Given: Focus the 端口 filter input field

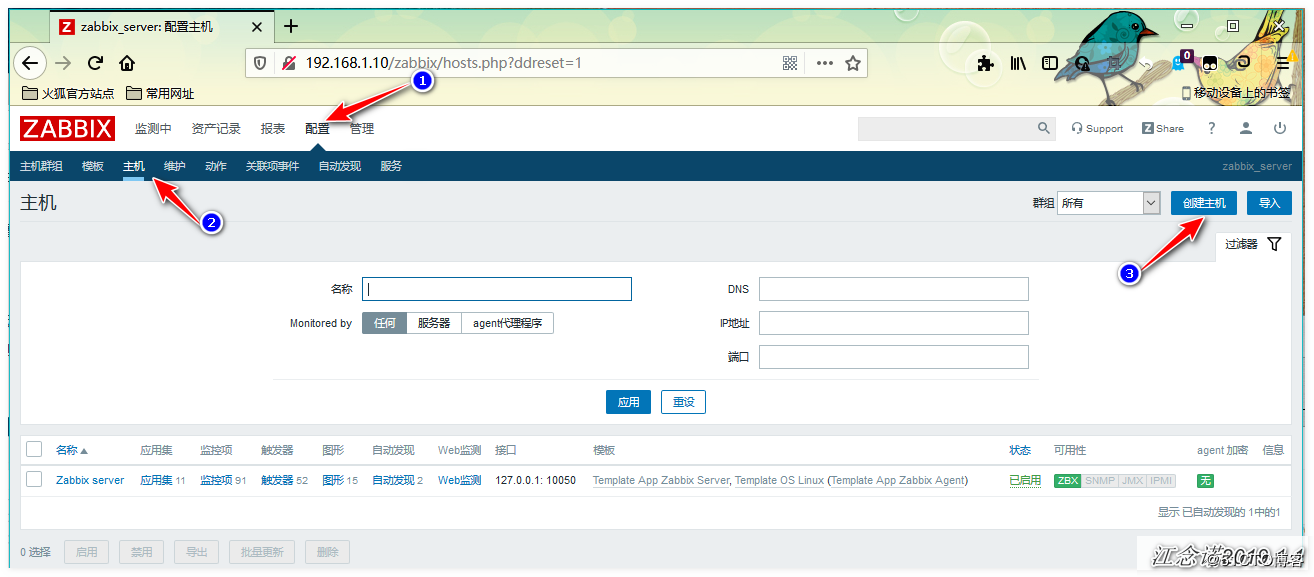Looking at the screenshot, I should (894, 357).
